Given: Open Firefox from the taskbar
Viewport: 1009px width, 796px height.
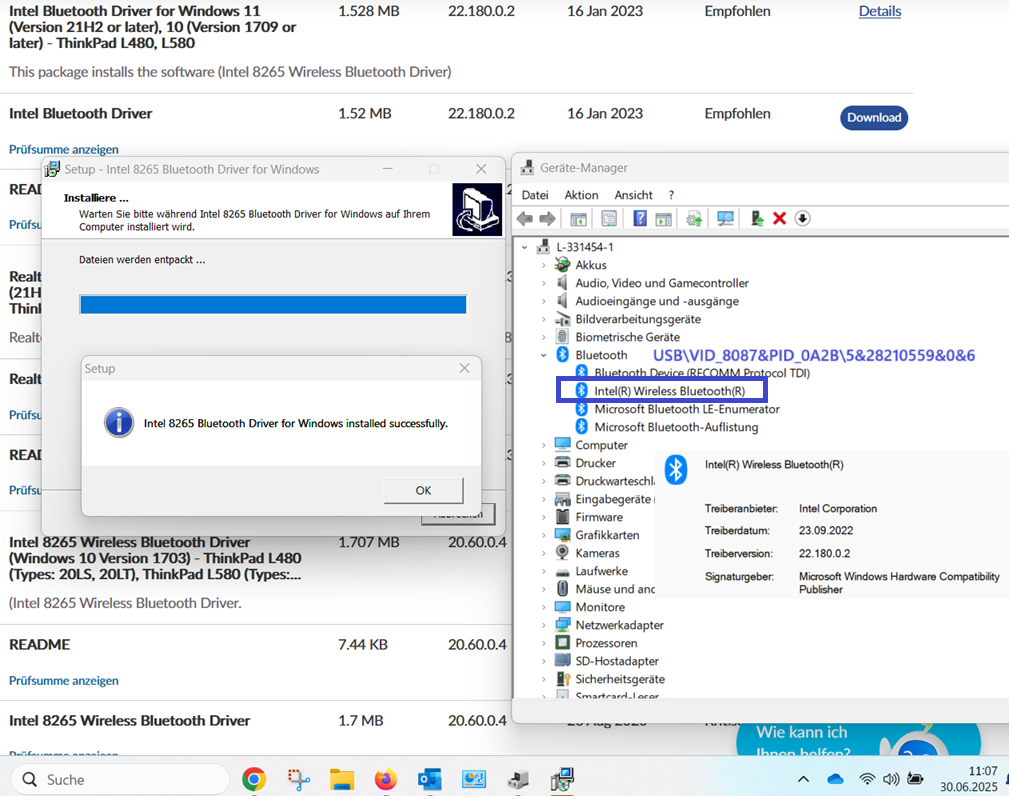Looking at the screenshot, I should [x=385, y=779].
